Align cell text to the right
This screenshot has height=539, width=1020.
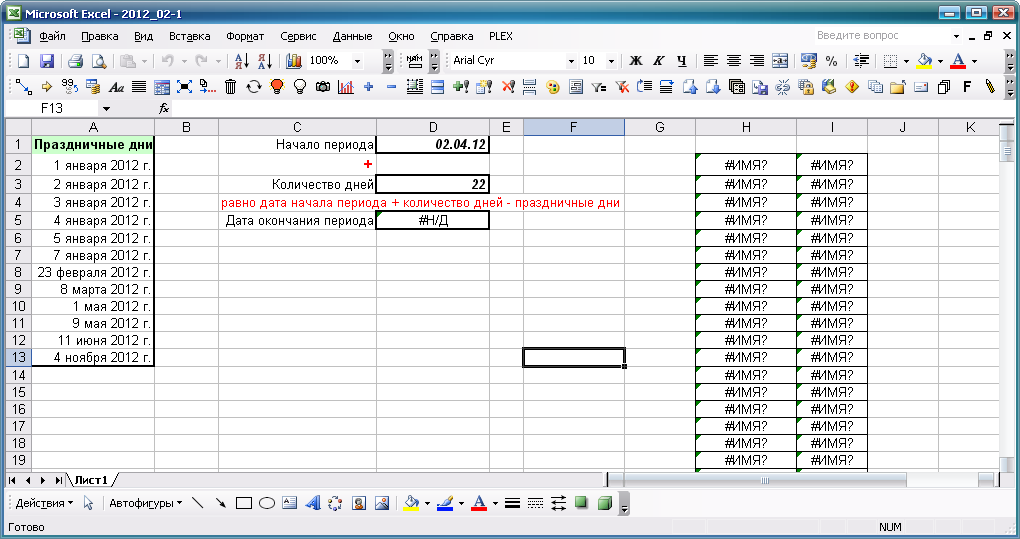click(757, 61)
